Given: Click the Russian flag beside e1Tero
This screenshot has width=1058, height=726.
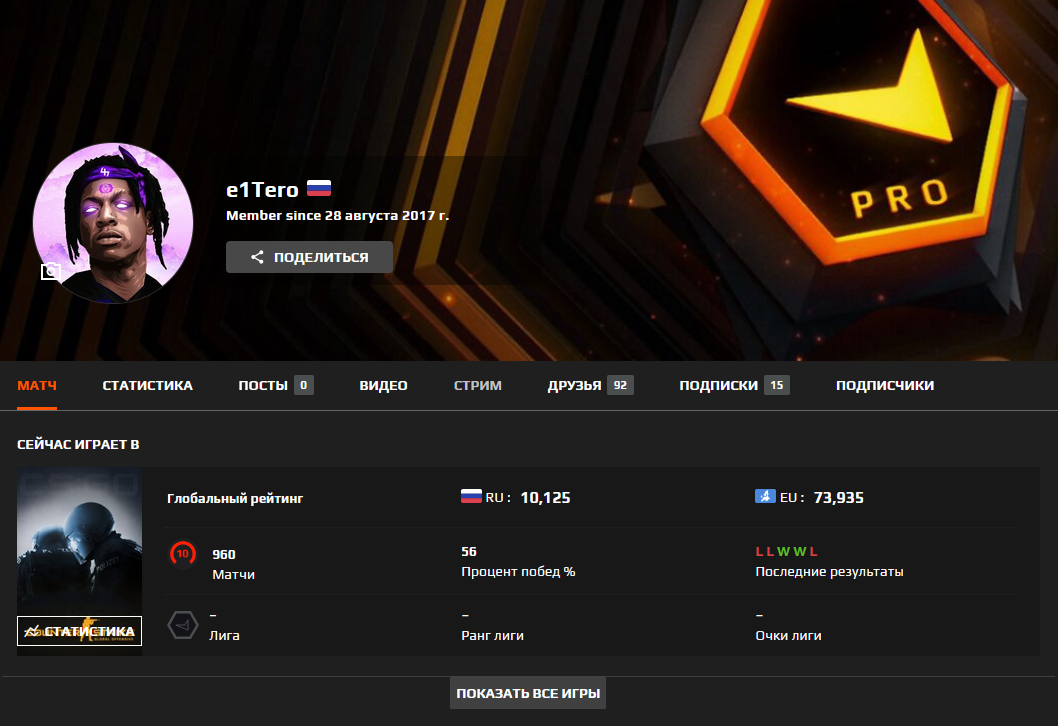Looking at the screenshot, I should point(319,188).
